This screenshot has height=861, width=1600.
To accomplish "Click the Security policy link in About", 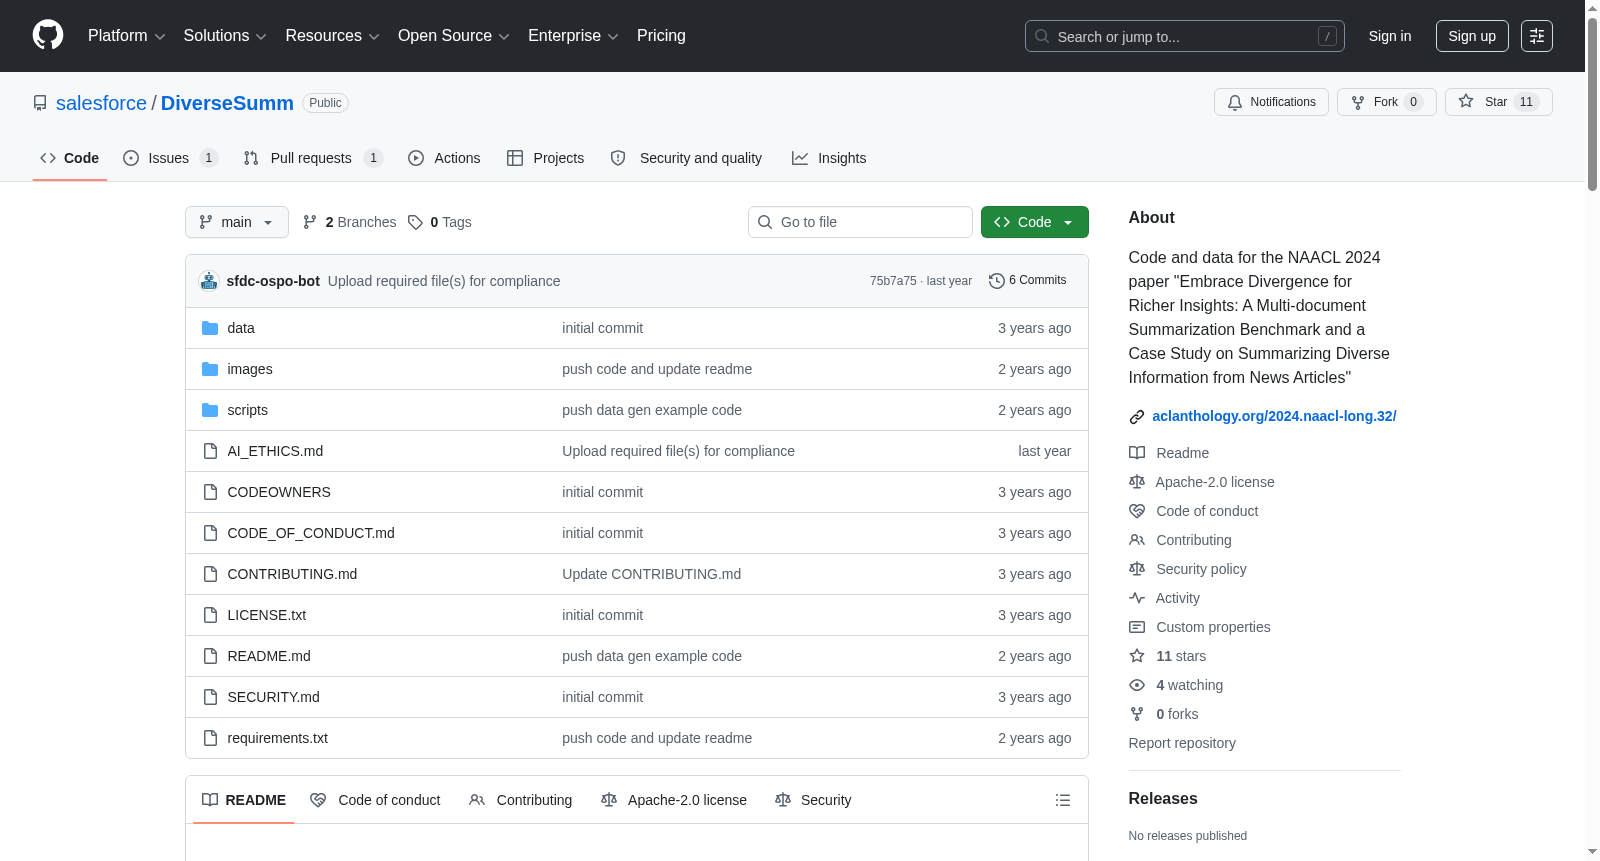I will pos(1201,569).
